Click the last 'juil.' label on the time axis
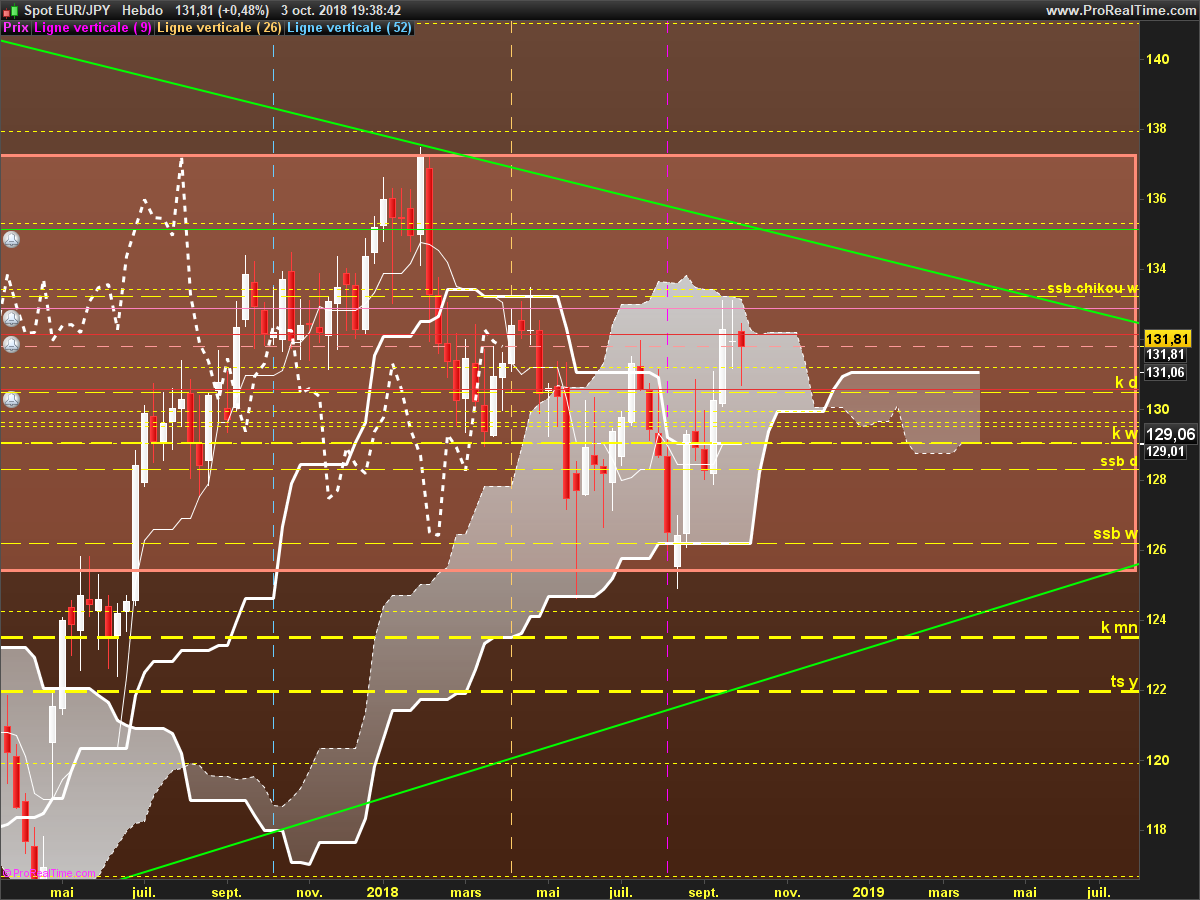This screenshot has height=900, width=1200. tap(1100, 891)
